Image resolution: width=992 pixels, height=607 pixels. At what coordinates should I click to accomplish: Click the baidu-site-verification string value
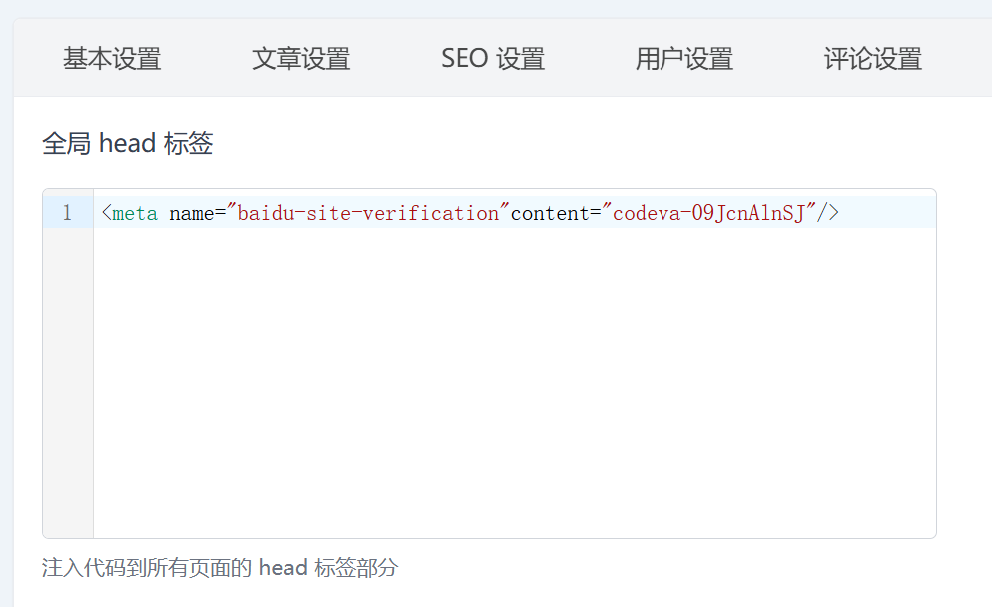pos(368,213)
